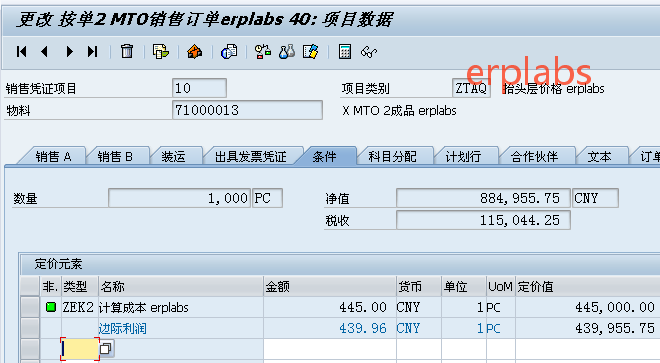Select the 边际利润 row with its row selector
The width and height of the screenshot is (660, 363).
[30, 328]
